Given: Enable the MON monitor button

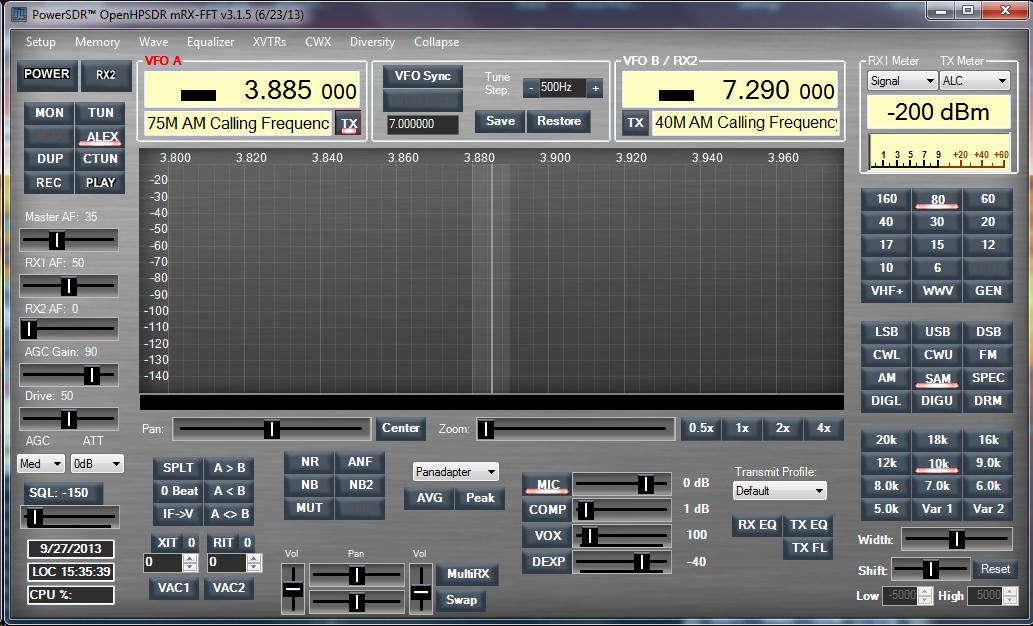Looking at the screenshot, I should click(x=49, y=114).
